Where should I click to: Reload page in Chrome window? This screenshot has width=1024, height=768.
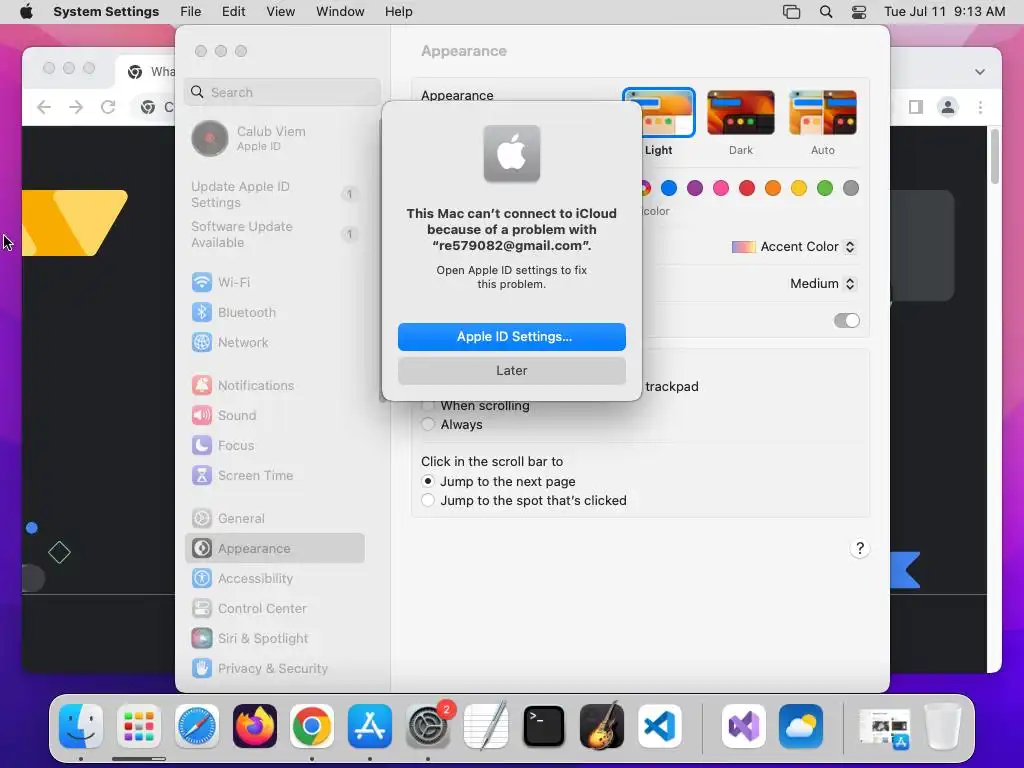108,107
